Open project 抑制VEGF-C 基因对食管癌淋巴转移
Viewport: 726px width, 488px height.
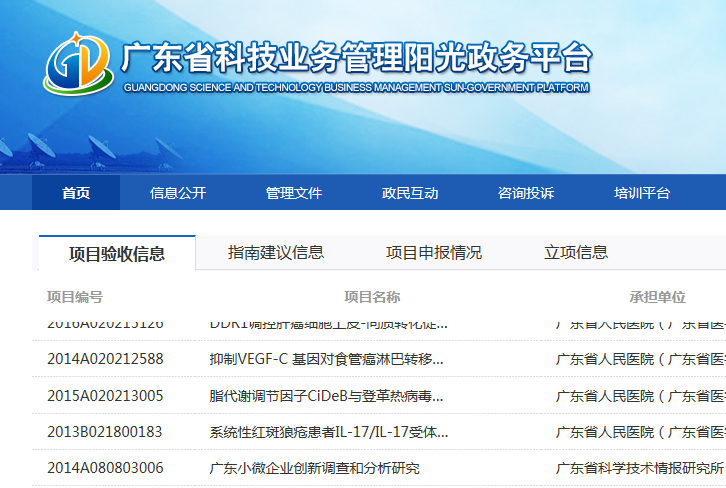(x=326, y=359)
